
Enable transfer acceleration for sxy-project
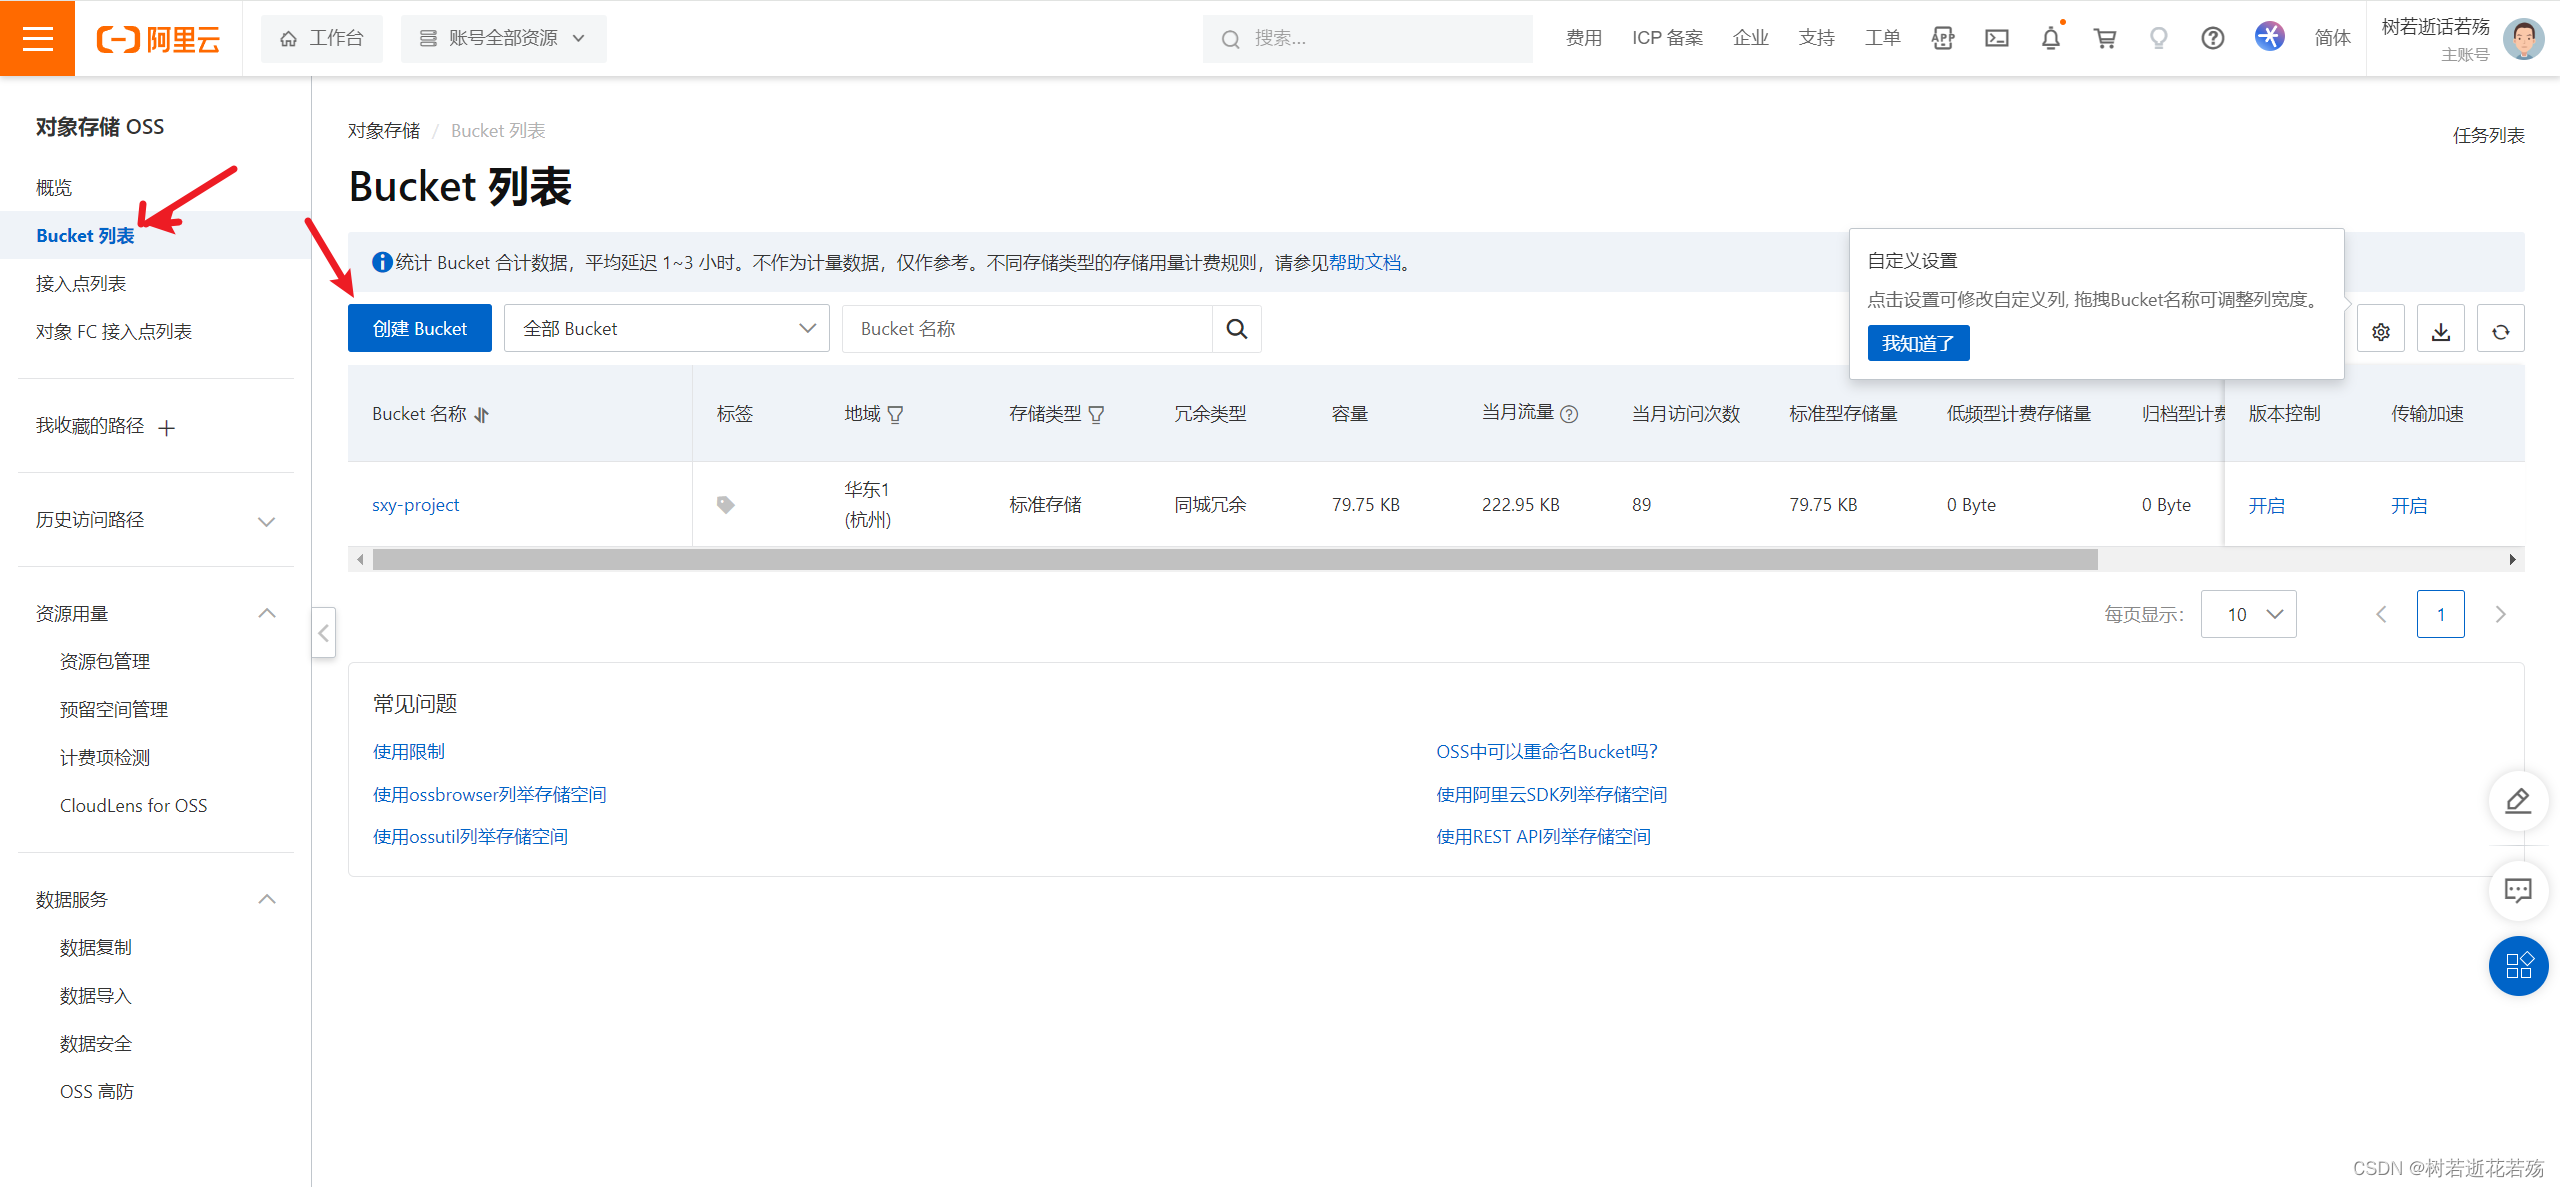[x=2408, y=506]
